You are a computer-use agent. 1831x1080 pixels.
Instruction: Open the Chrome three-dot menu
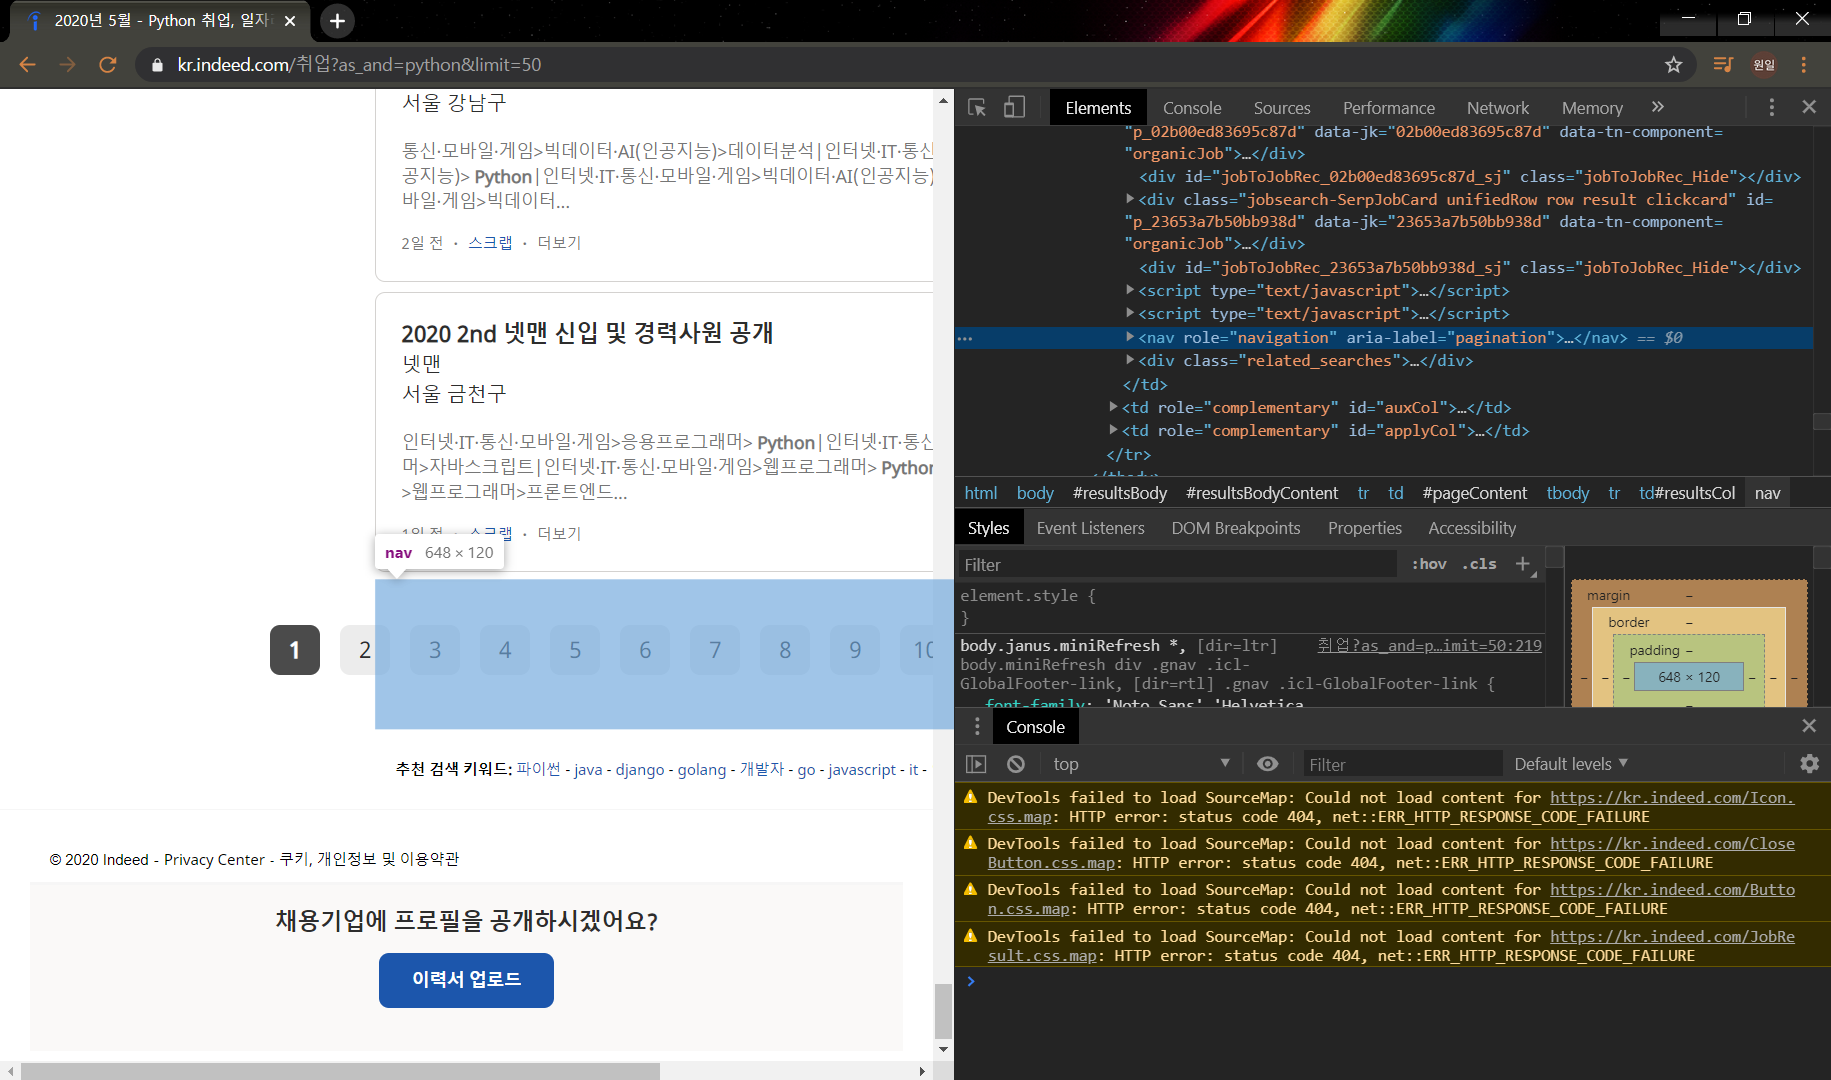coord(1804,65)
